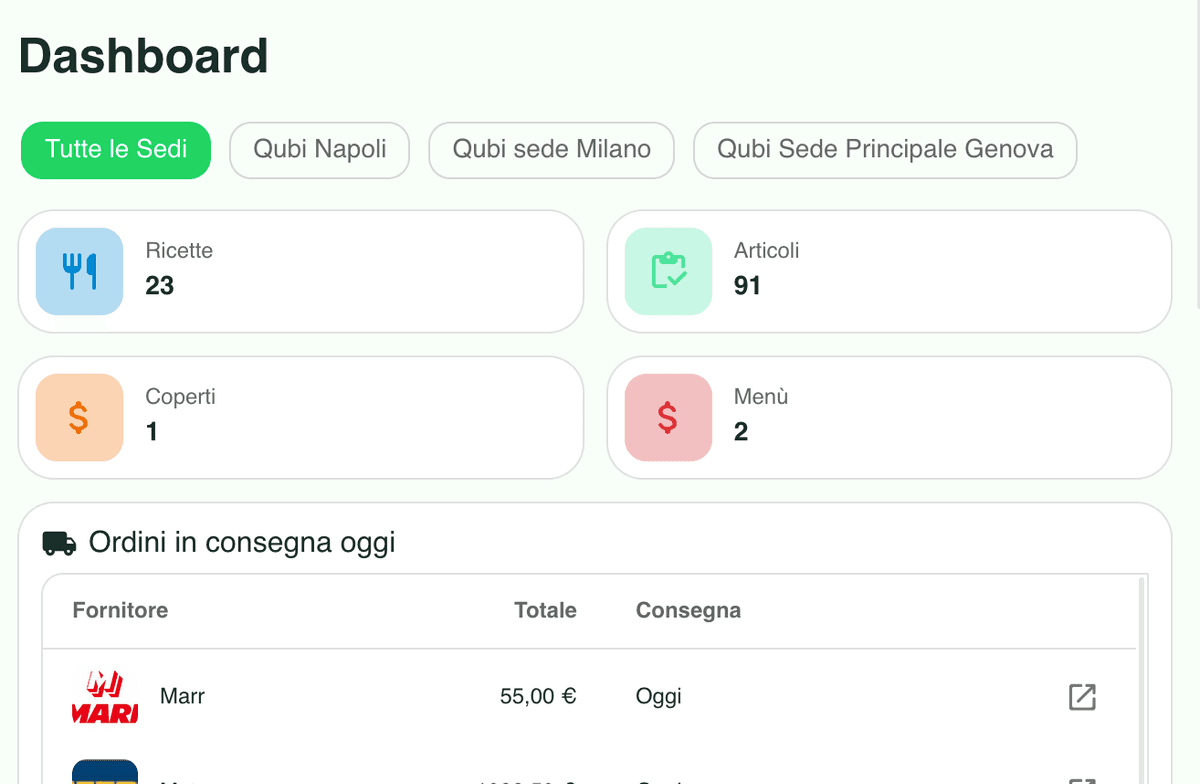
Task: Click the red Menù dollar icon
Action: click(668, 417)
